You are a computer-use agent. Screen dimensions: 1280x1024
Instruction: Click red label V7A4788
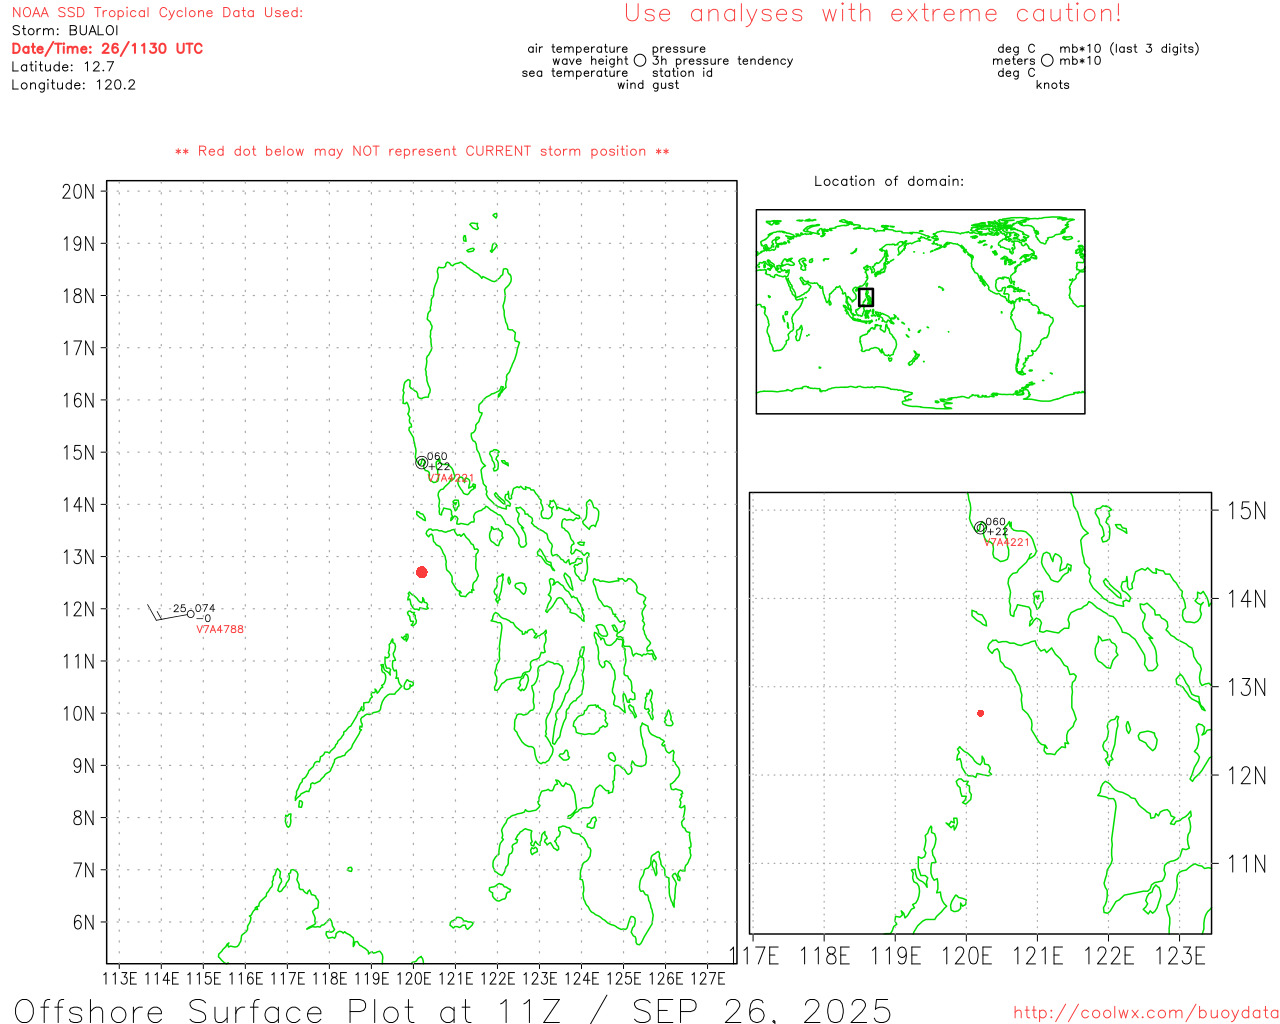[x=220, y=629]
